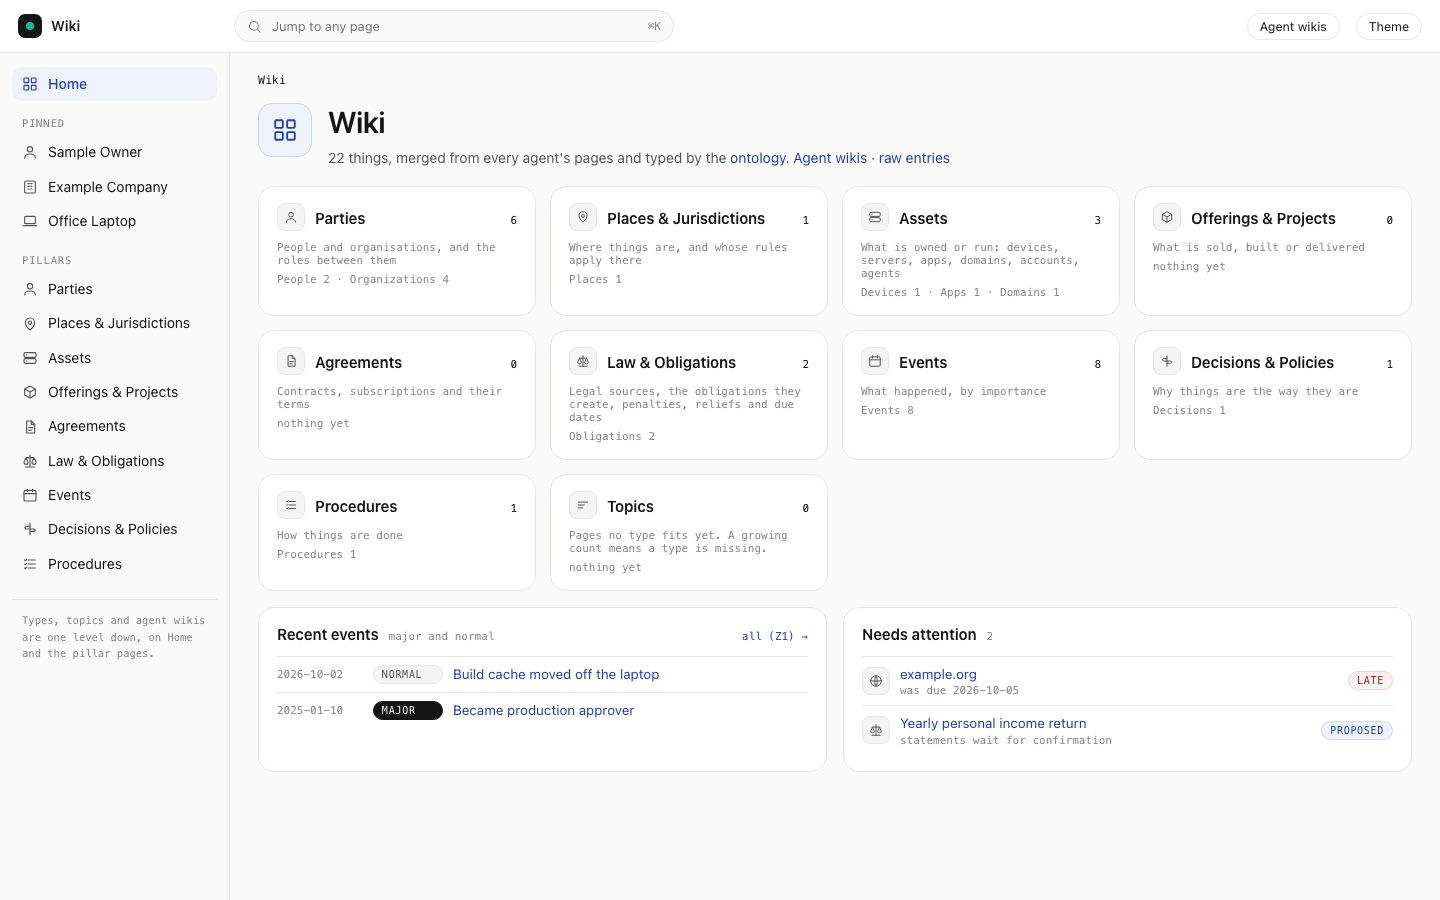Click the file icon on Agreements card

point(291,361)
